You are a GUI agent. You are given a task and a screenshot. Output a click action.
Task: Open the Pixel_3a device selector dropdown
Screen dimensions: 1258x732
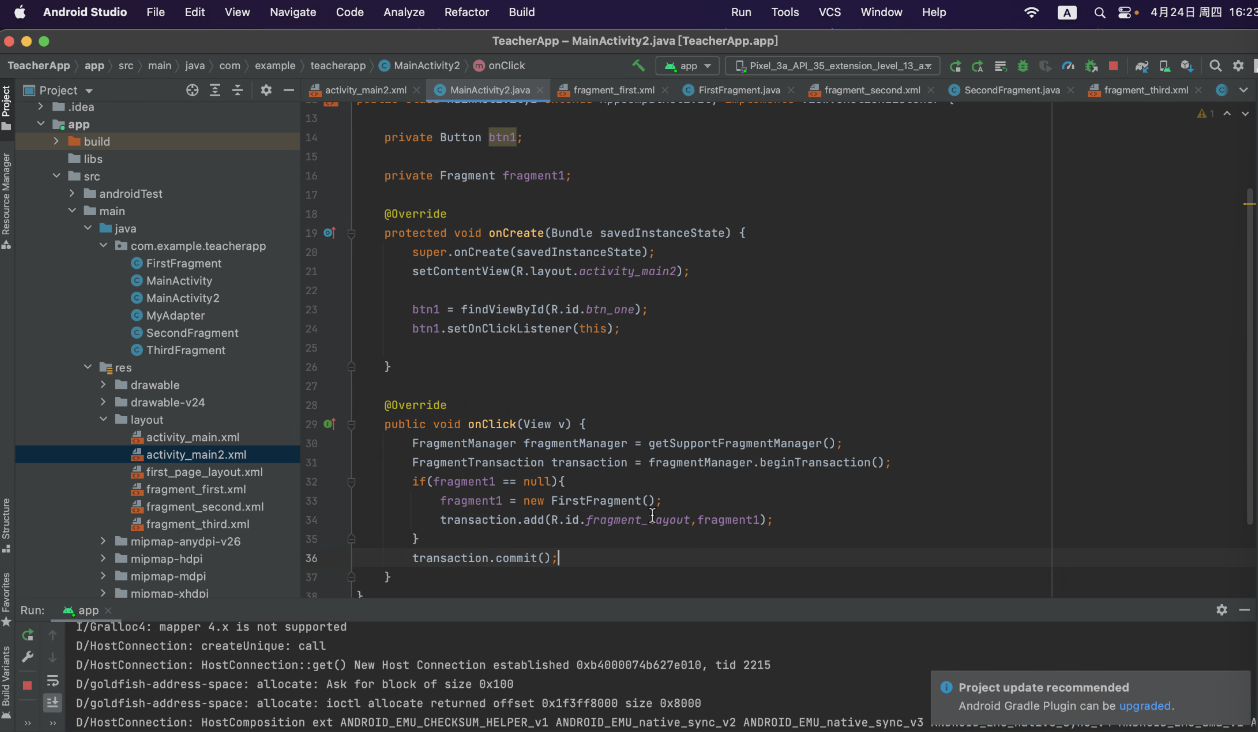(x=833, y=66)
